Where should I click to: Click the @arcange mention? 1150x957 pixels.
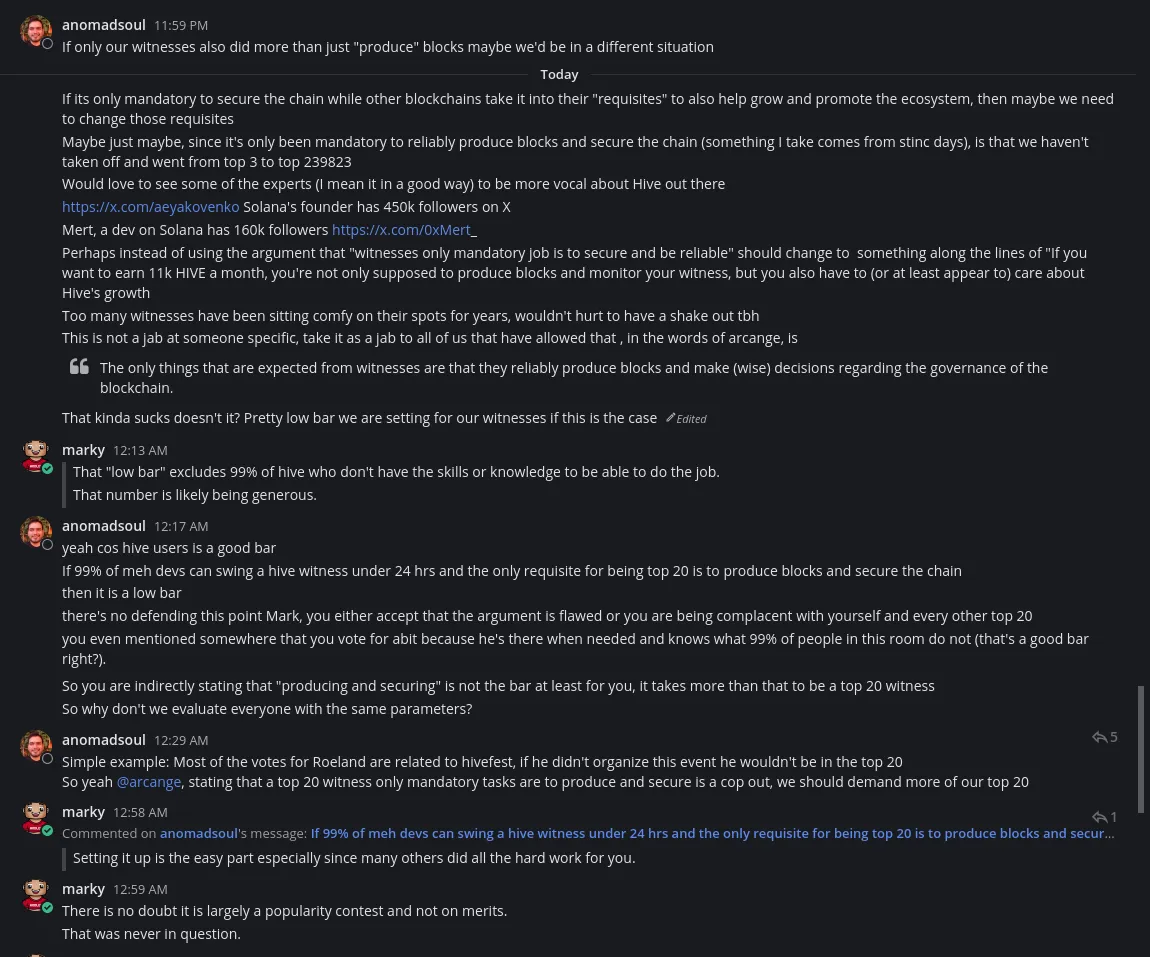point(149,782)
